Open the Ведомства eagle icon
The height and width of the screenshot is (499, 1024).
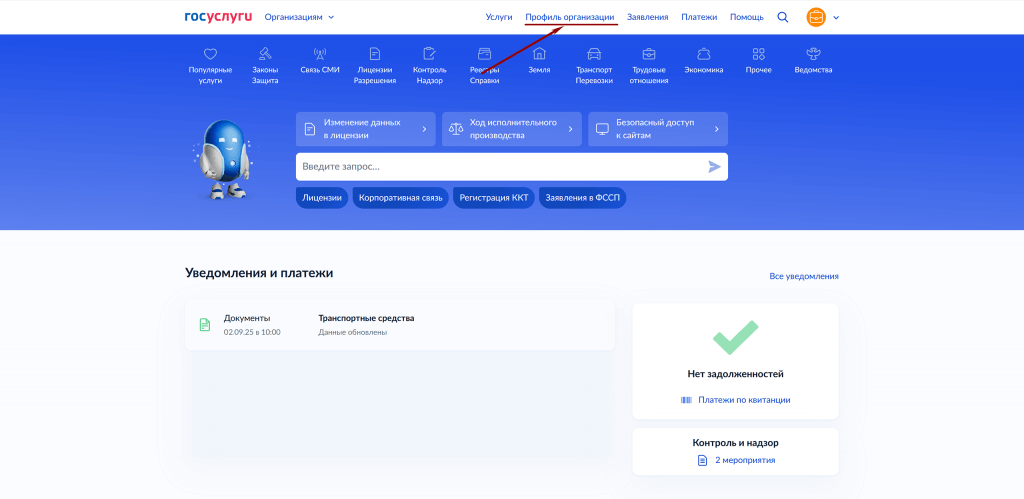(x=814, y=54)
